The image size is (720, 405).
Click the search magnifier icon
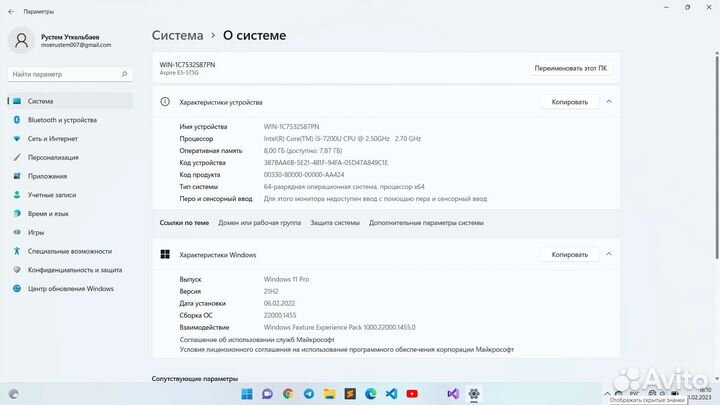pyautogui.click(x=124, y=74)
